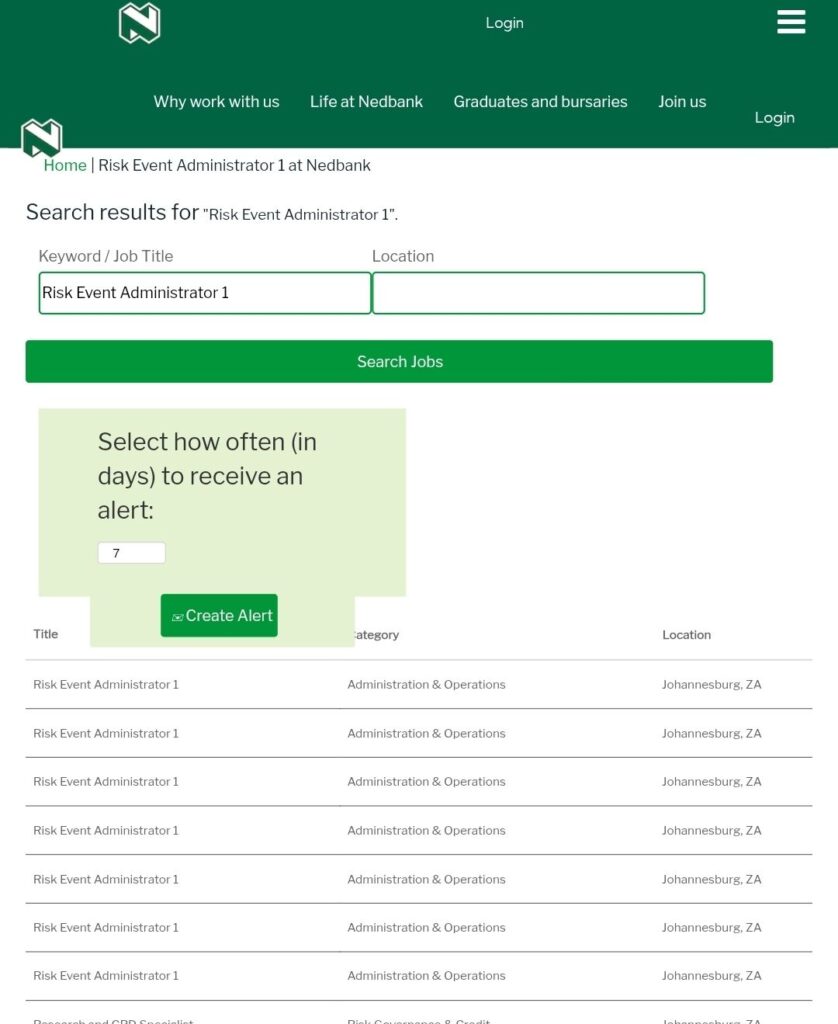Viewport: 838px width, 1024px height.
Task: Click the alert frequency days field
Action: (x=131, y=553)
